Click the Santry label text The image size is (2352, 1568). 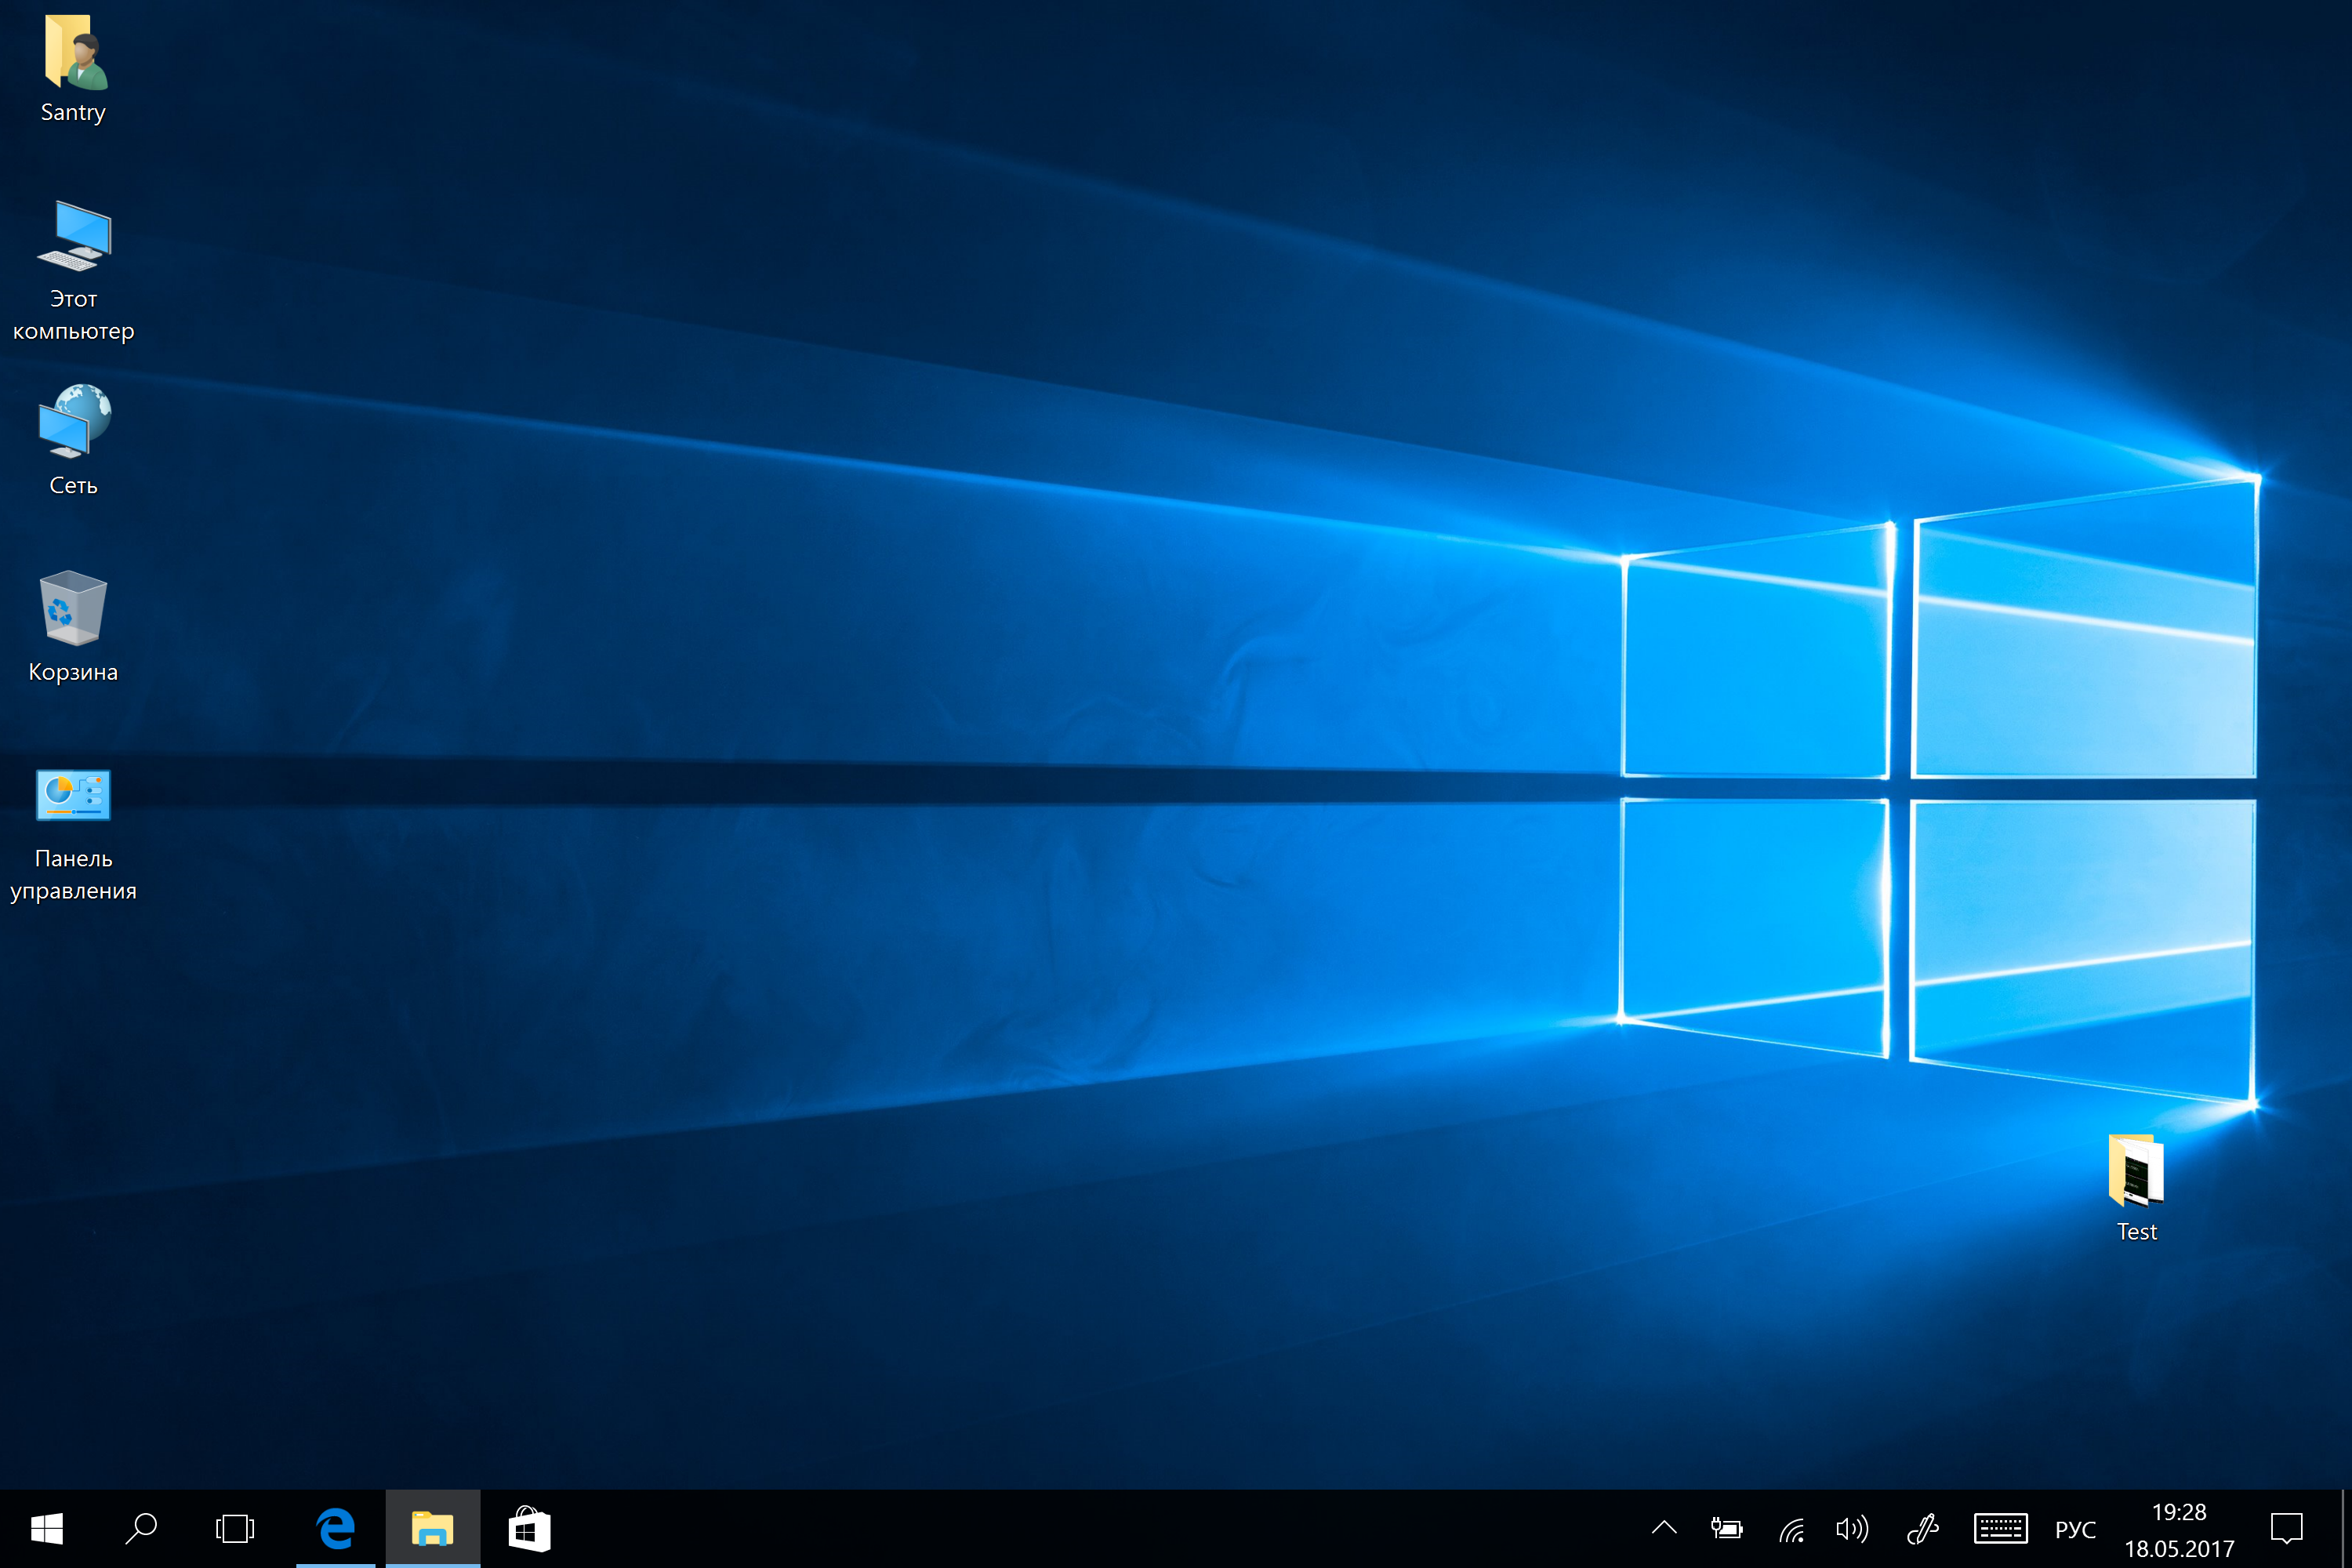(73, 112)
